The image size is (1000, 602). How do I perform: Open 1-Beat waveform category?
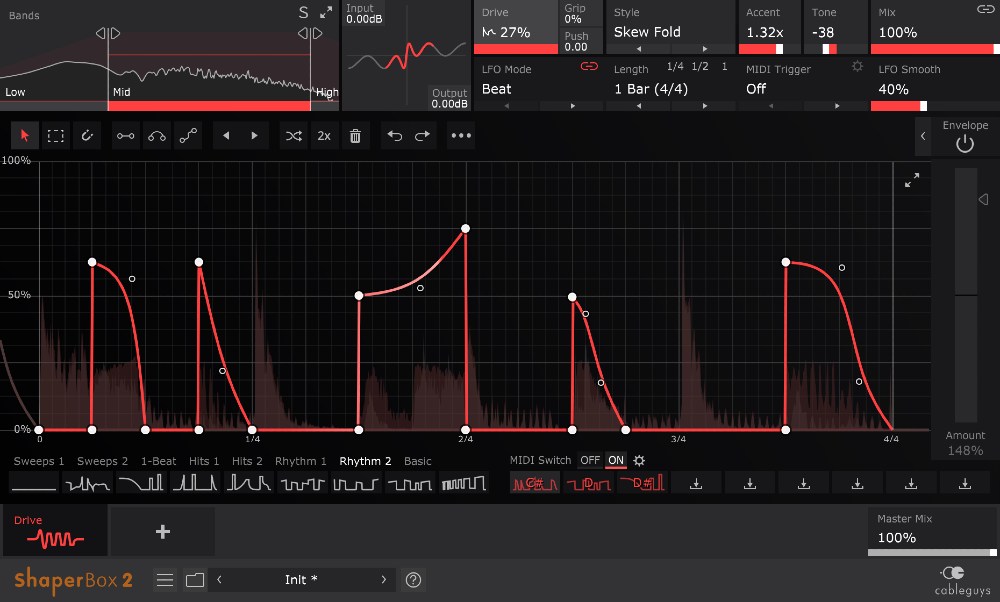point(159,461)
